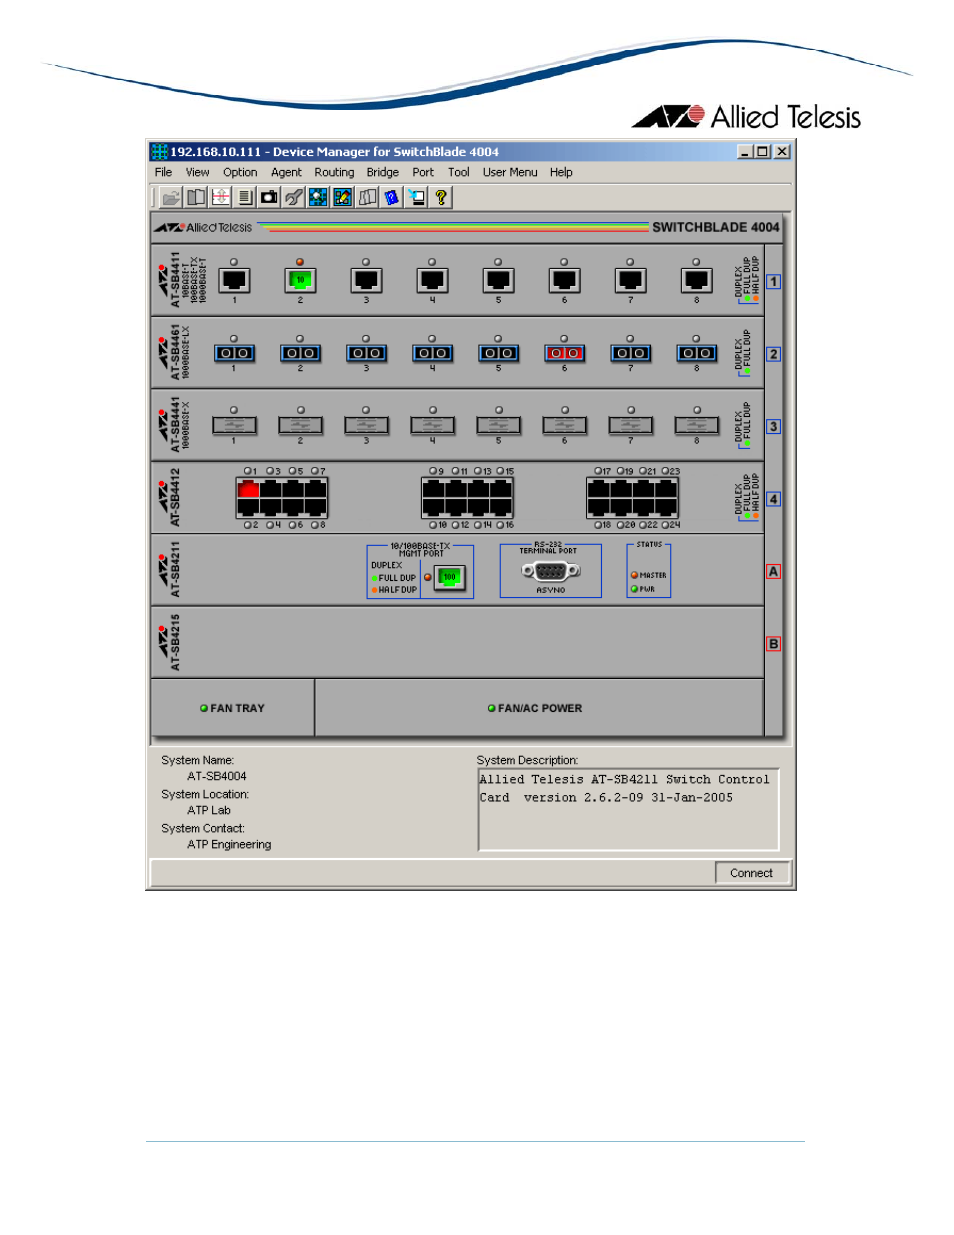954x1235 pixels.
Task: Click the folded map toolbar icon
Action: 367,198
